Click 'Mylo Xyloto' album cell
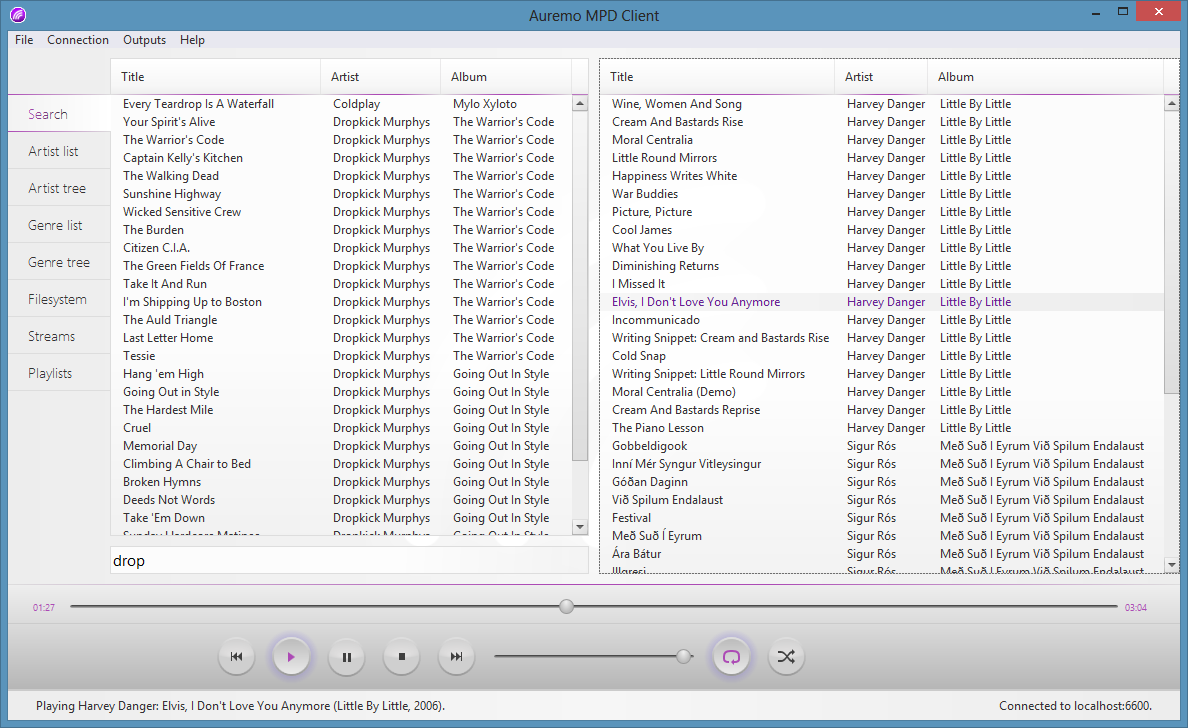 coord(485,104)
